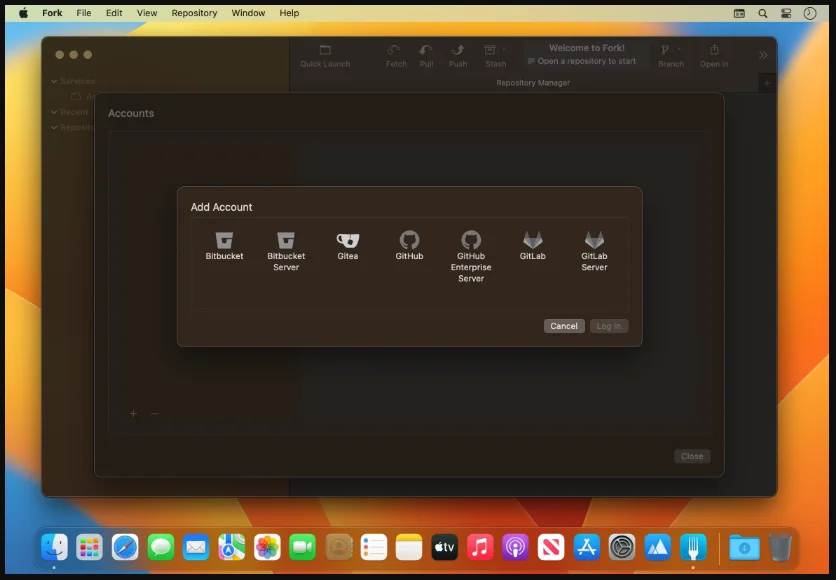Select the Bitbucket account type
The image size is (836, 580).
(x=224, y=246)
